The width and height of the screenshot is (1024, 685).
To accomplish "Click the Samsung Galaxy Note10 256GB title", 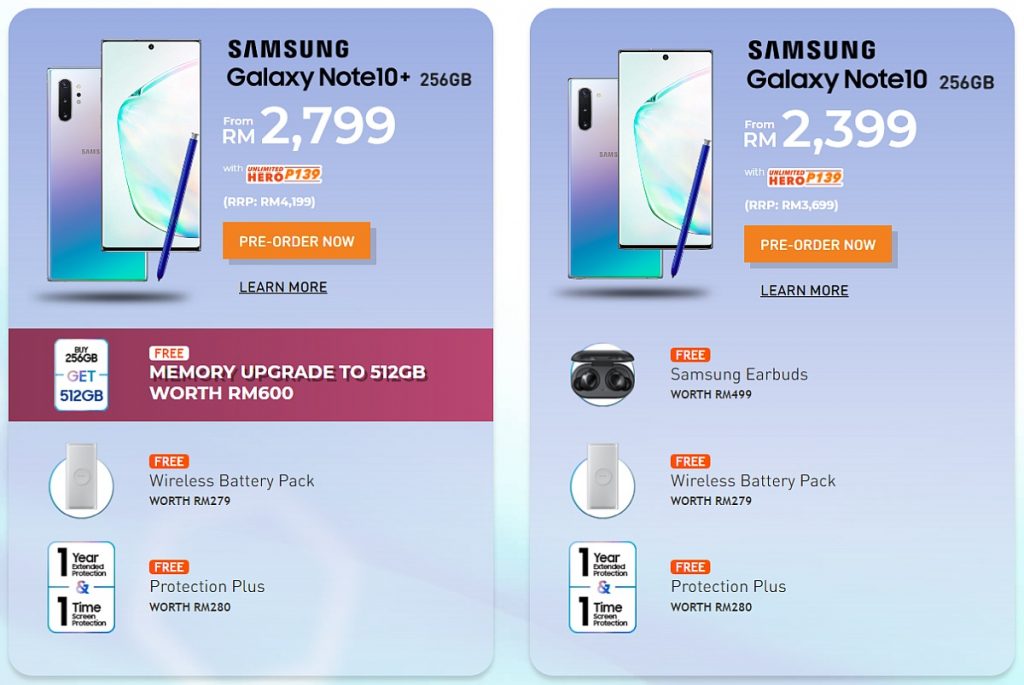I will (x=870, y=65).
